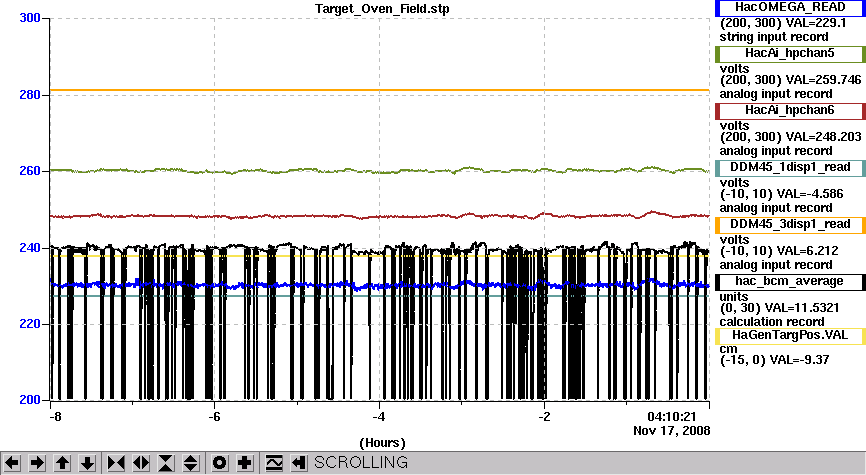Click the SCROLLING status label
This screenshot has height=475, width=866.
[361, 462]
